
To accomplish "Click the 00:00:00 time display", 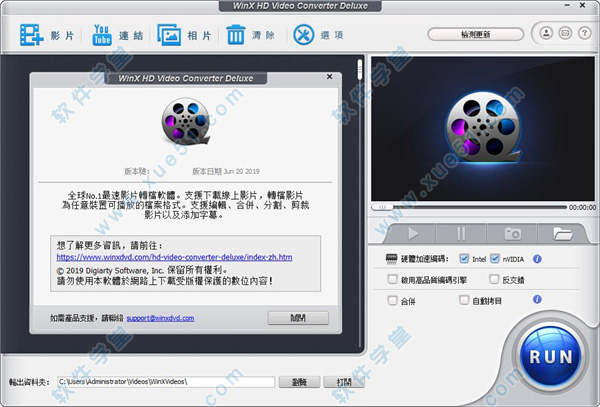I will 582,207.
